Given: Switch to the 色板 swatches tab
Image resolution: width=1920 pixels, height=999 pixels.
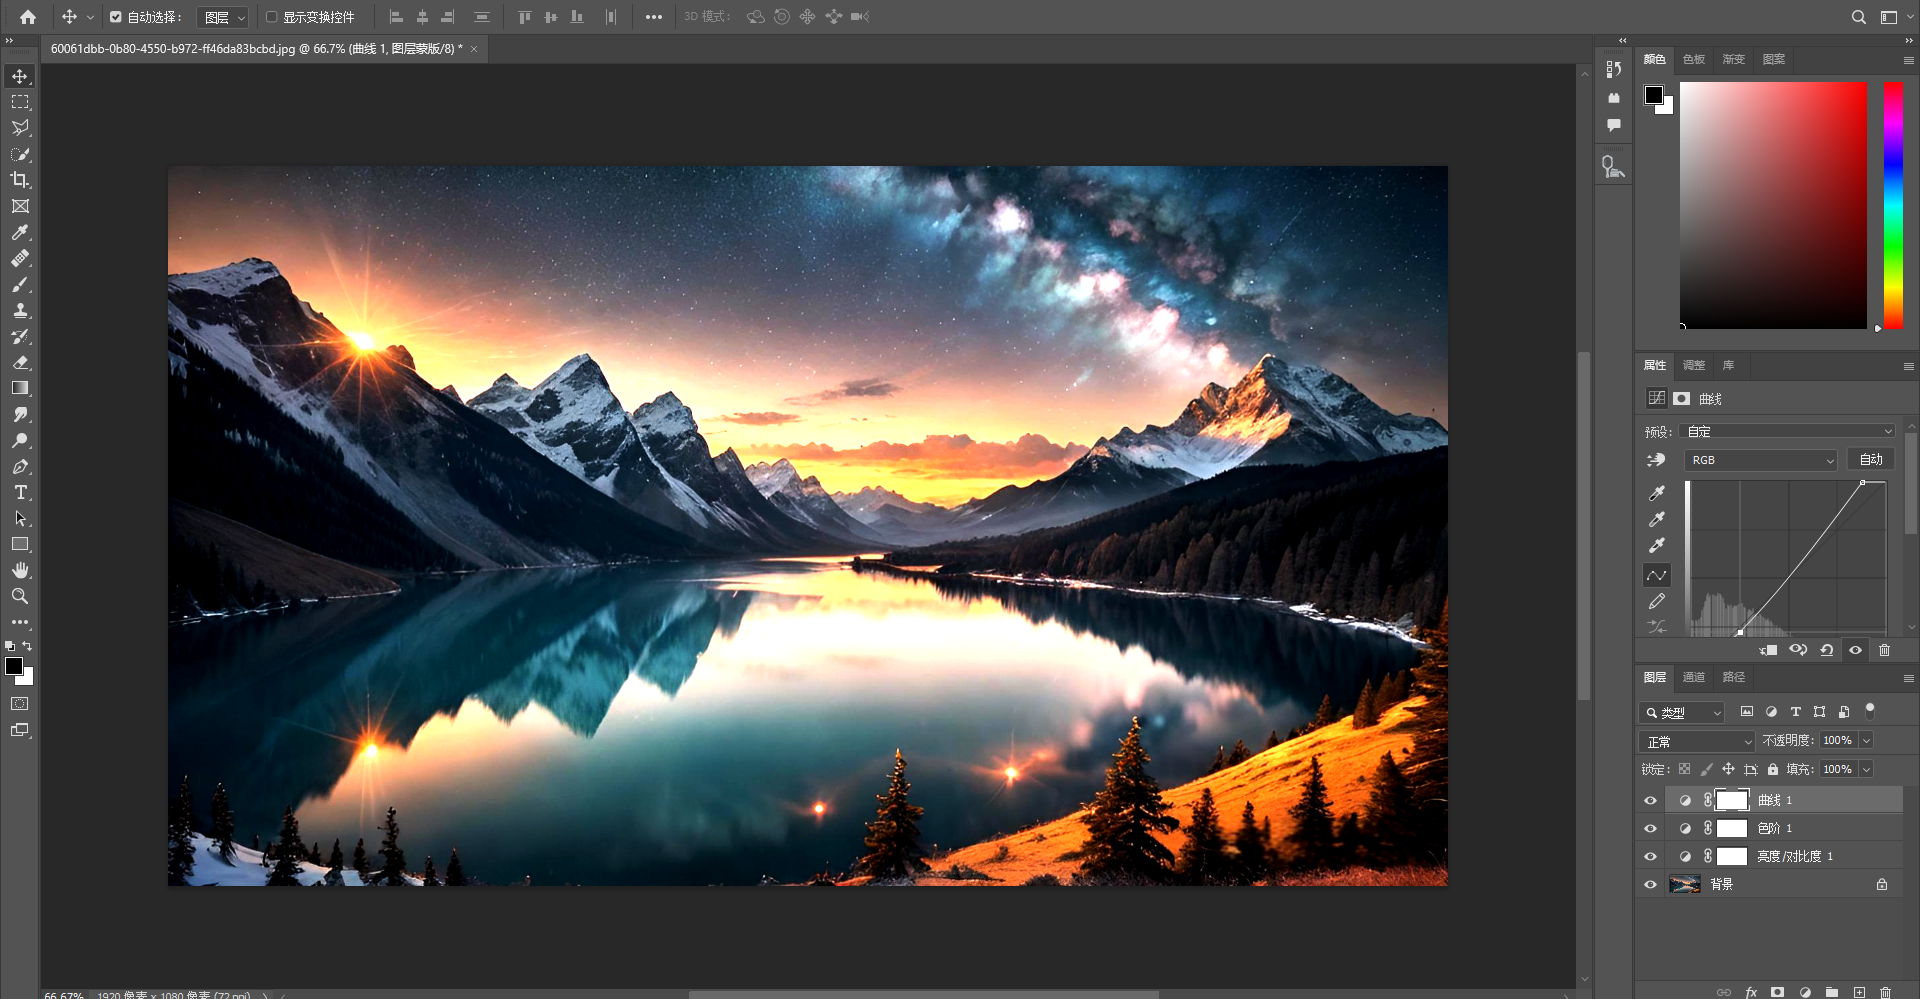Looking at the screenshot, I should (1694, 59).
